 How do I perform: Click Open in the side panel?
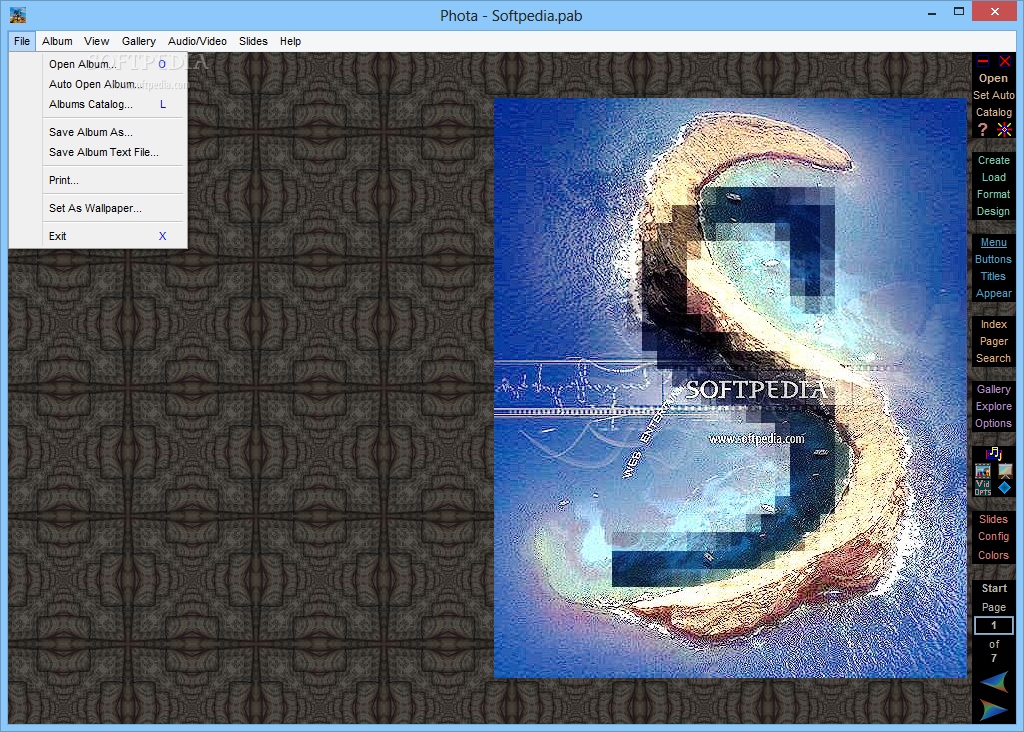[993, 78]
